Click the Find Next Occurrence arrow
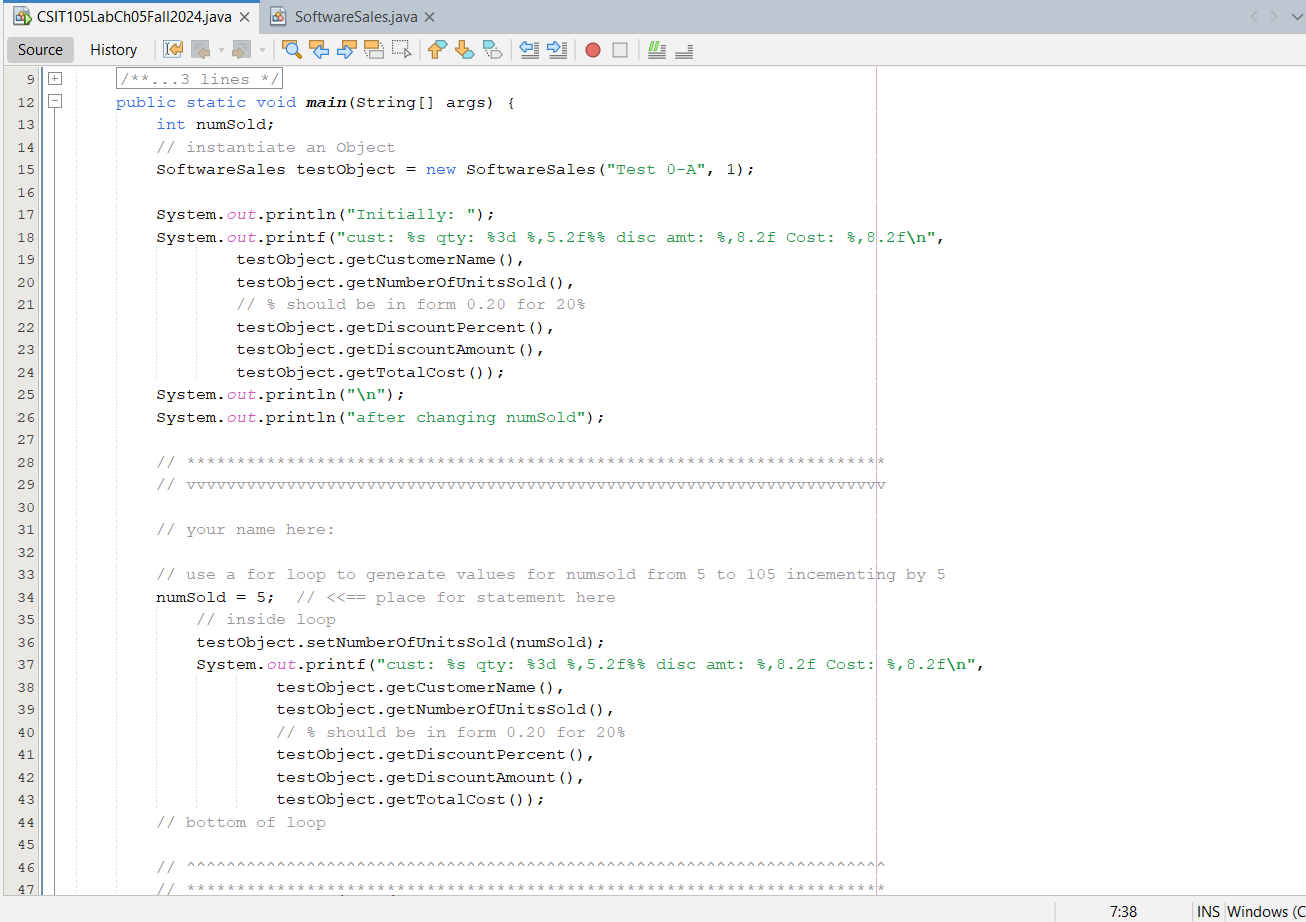The height and width of the screenshot is (922, 1306). click(346, 50)
